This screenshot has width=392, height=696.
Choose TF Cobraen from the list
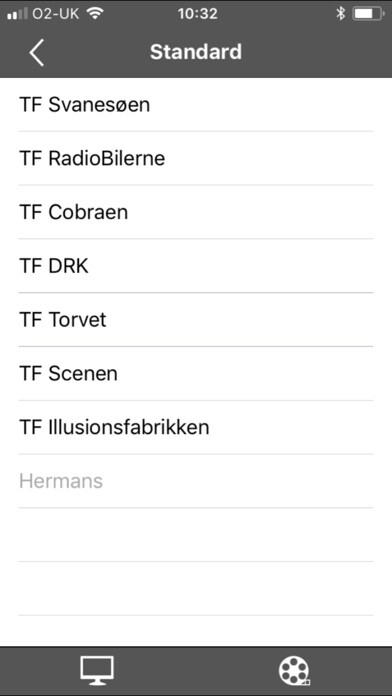[x=196, y=212]
